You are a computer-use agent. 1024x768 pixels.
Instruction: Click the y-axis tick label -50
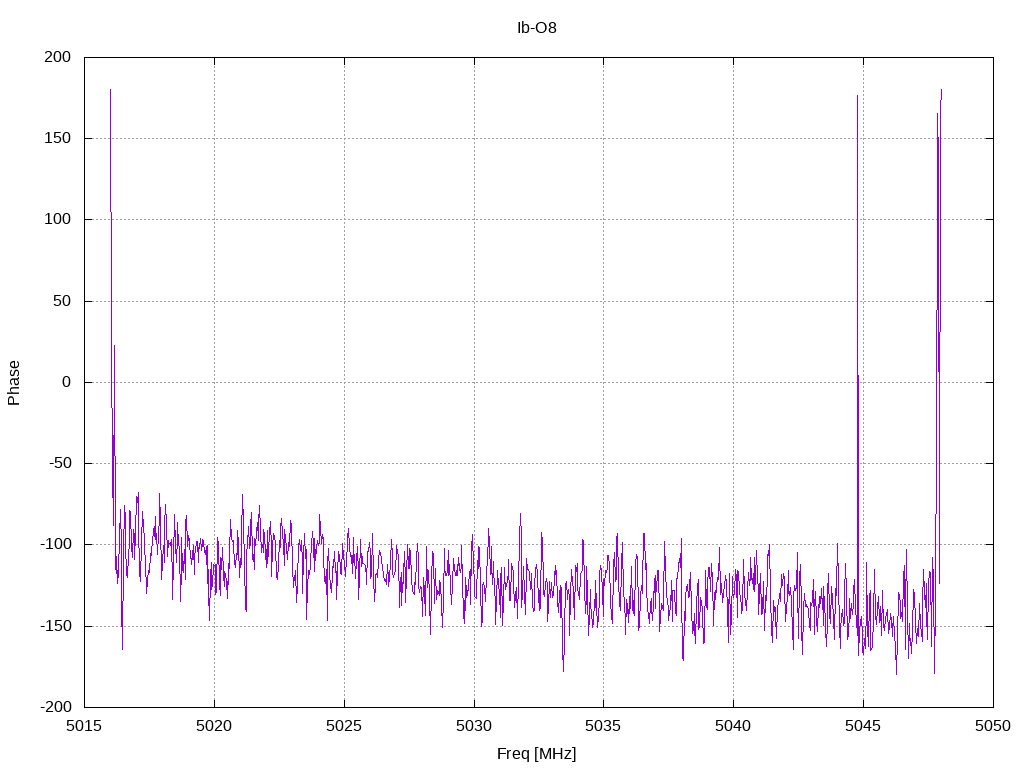[60, 463]
